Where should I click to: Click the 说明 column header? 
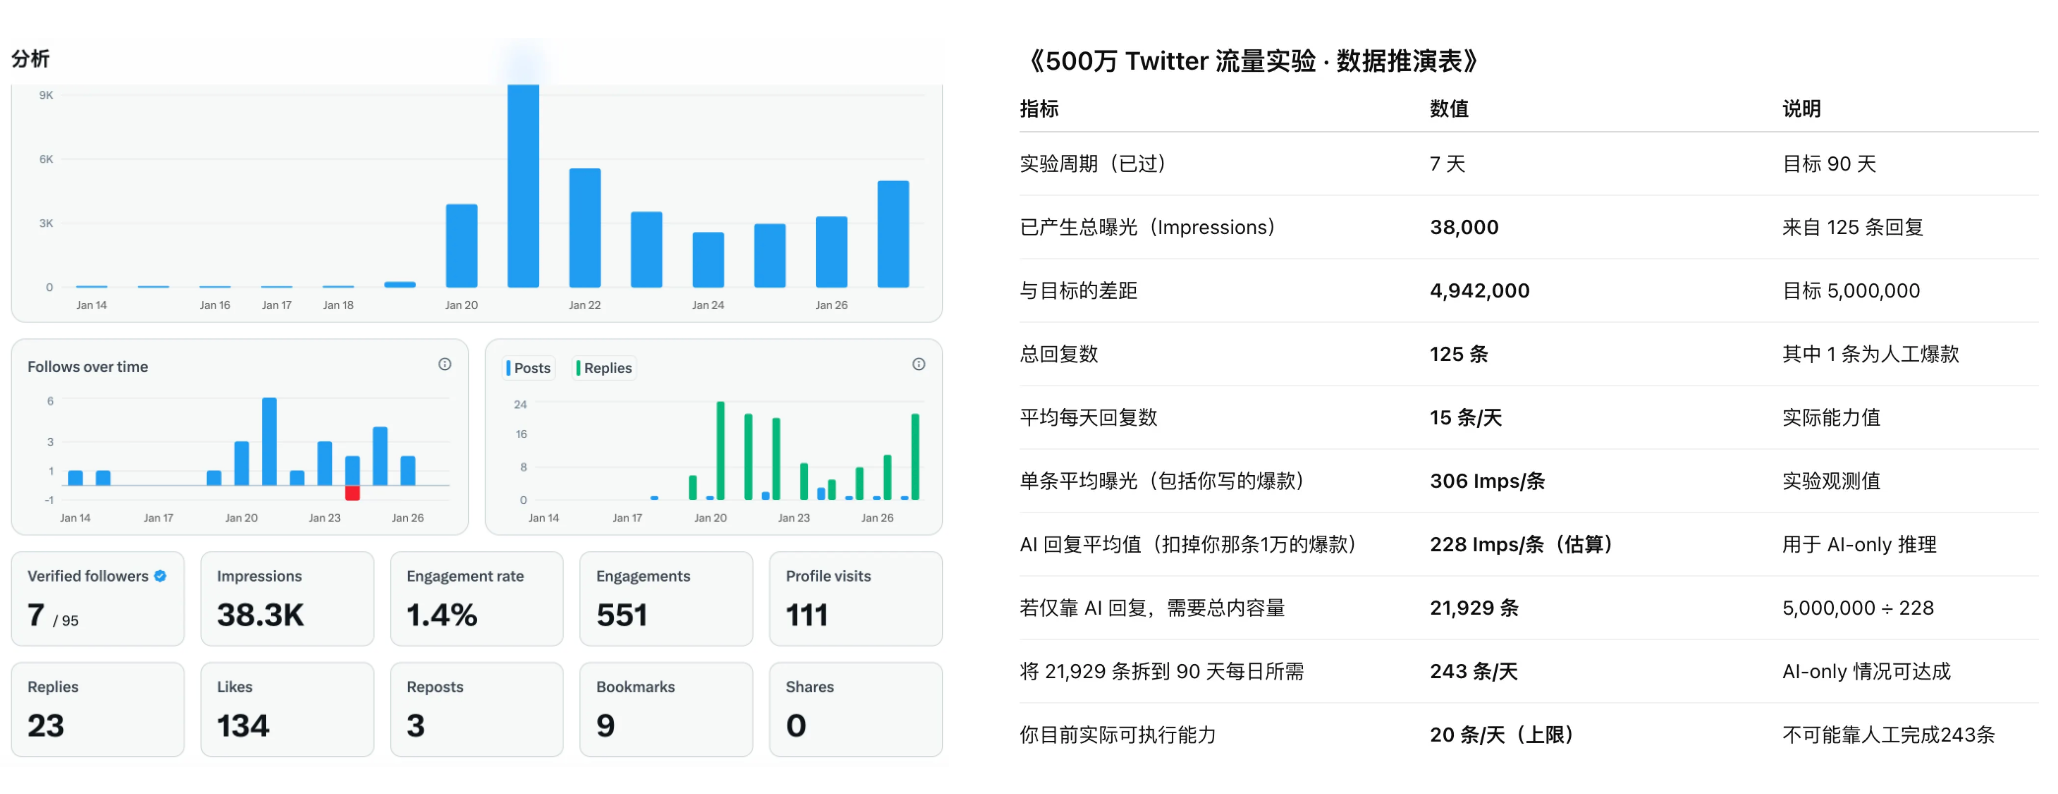[1801, 109]
